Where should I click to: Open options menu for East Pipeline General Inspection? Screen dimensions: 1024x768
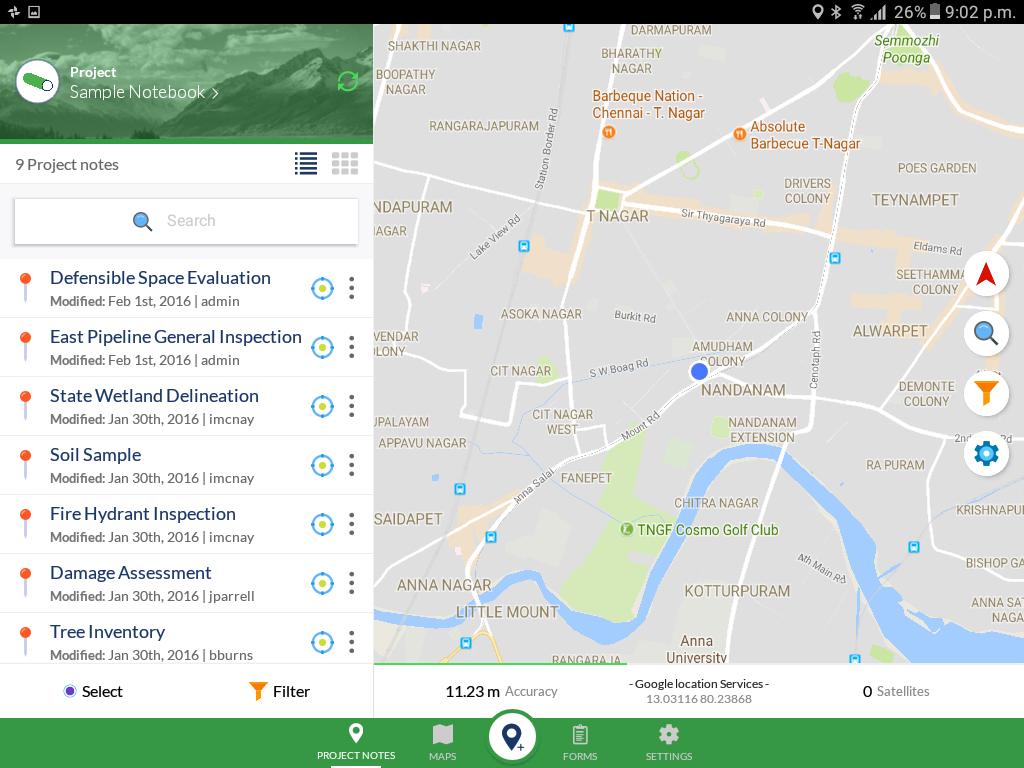[x=351, y=347]
